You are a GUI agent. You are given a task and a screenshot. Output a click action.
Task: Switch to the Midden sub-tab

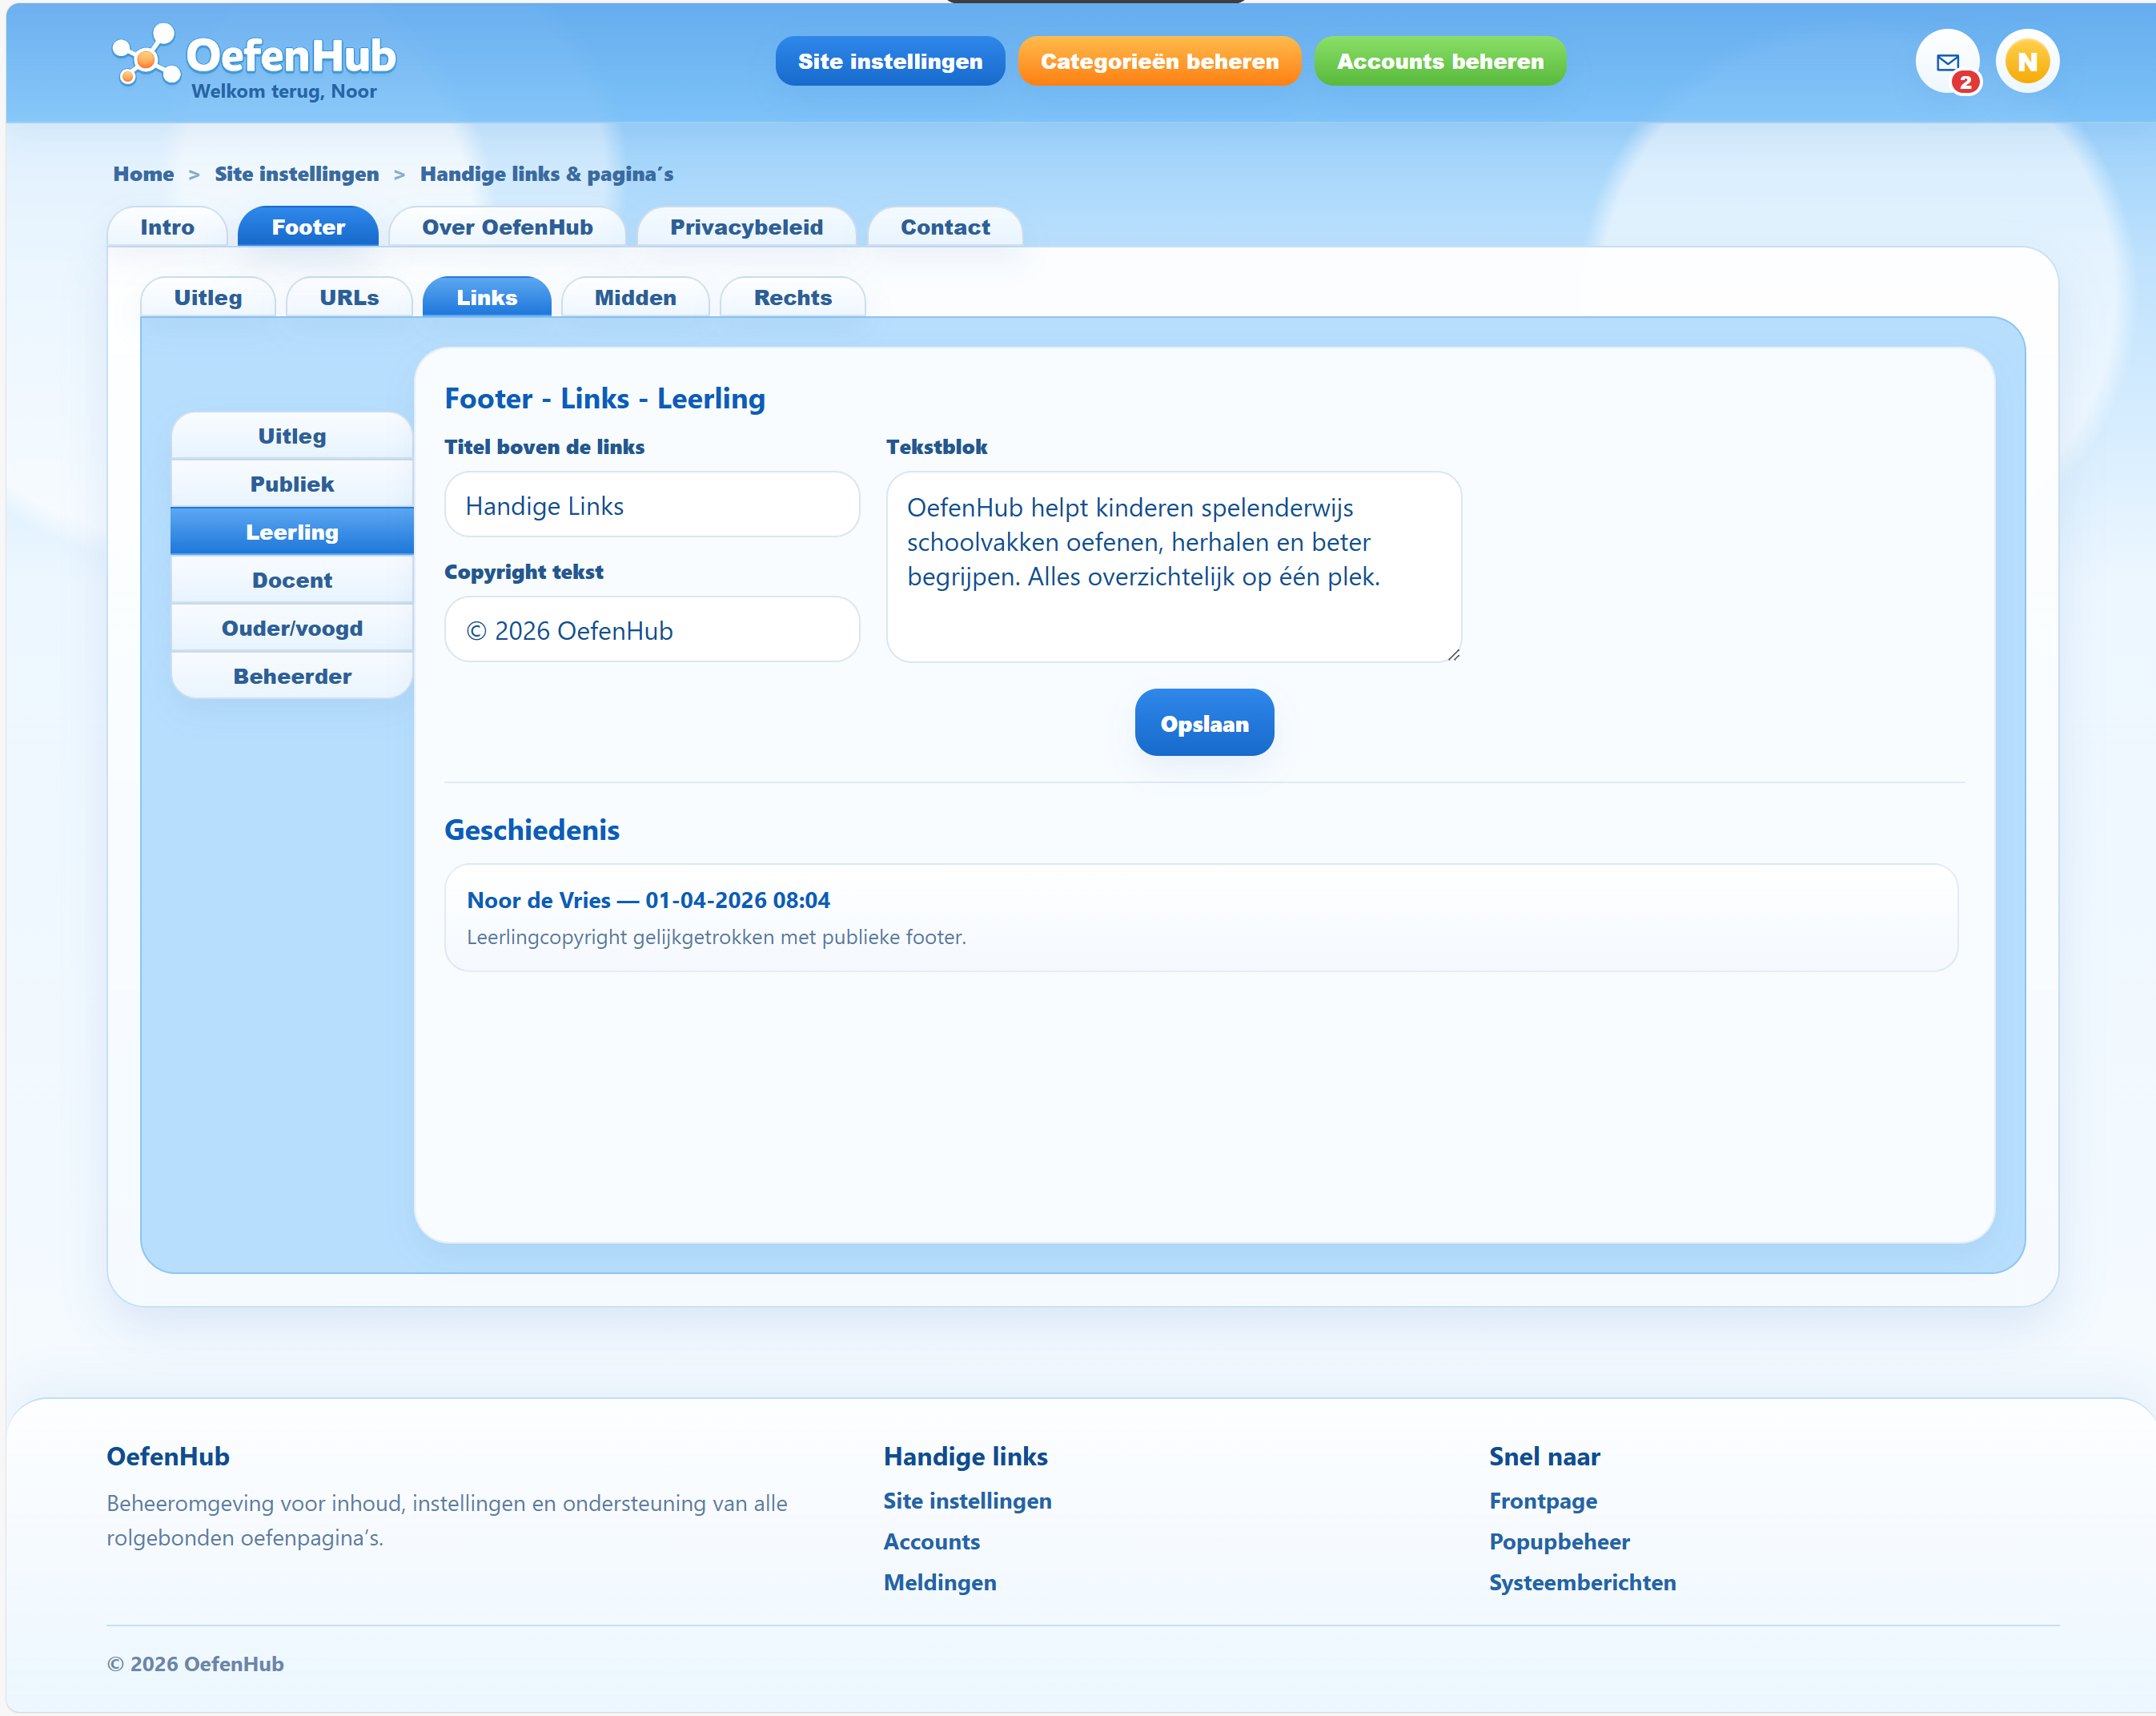point(635,297)
